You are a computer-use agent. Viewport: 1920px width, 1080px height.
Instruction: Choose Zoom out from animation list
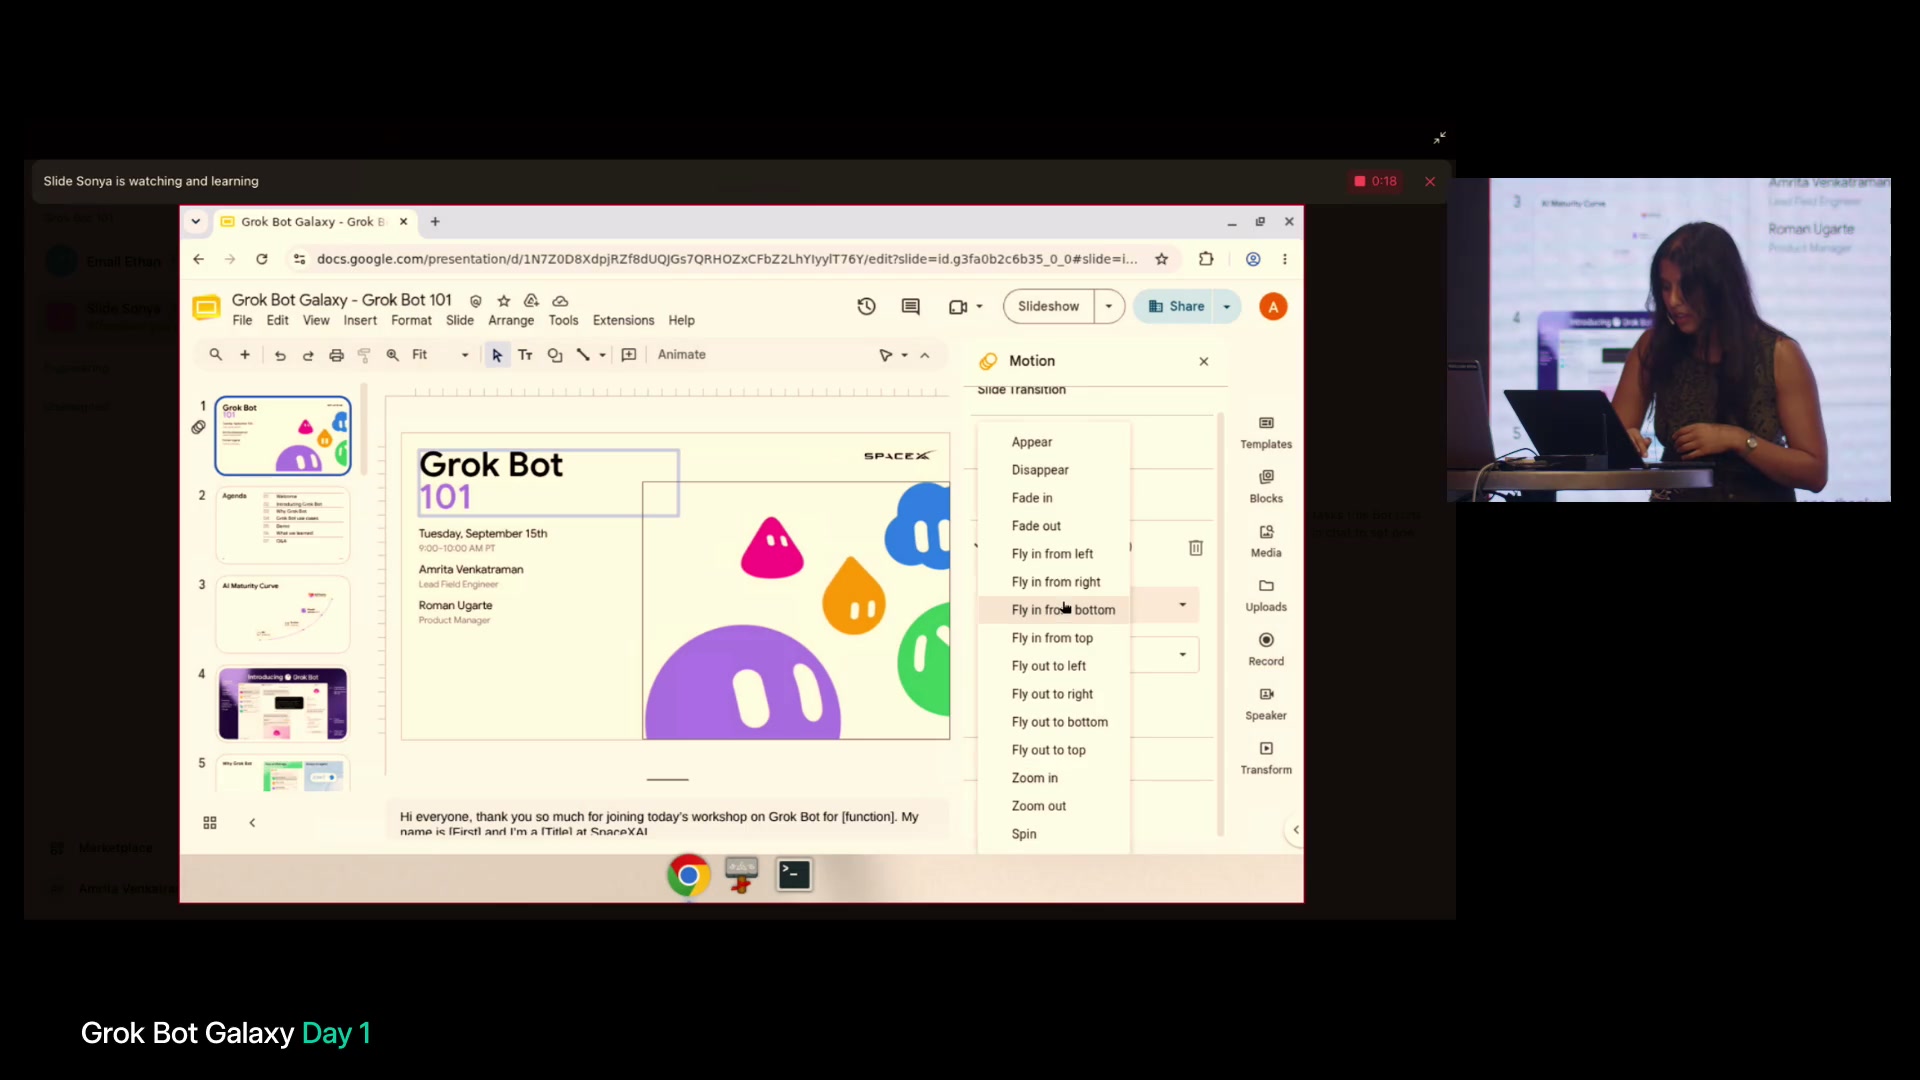(x=1054, y=806)
